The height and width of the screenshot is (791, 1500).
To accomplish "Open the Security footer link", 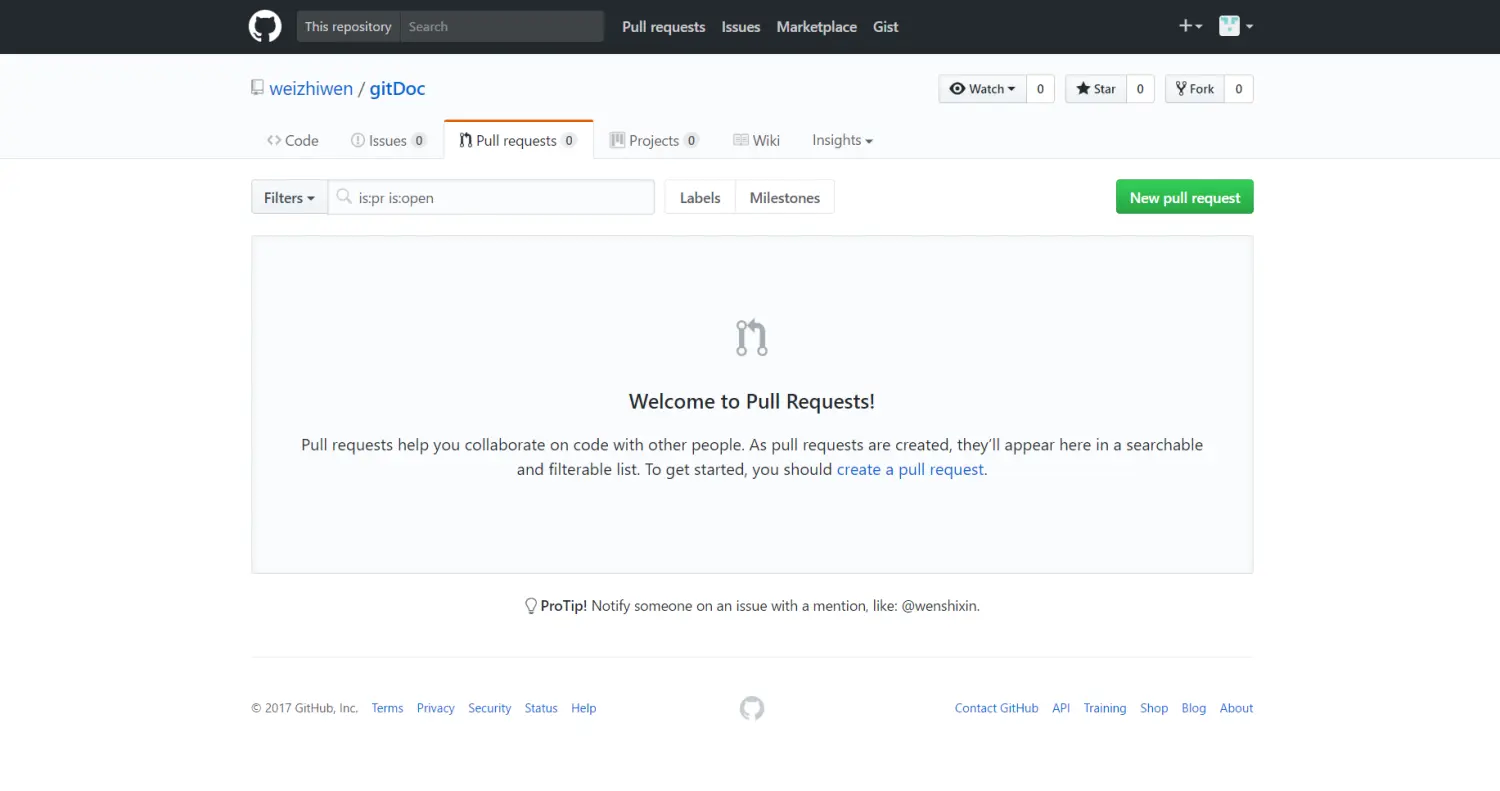I will (x=490, y=708).
